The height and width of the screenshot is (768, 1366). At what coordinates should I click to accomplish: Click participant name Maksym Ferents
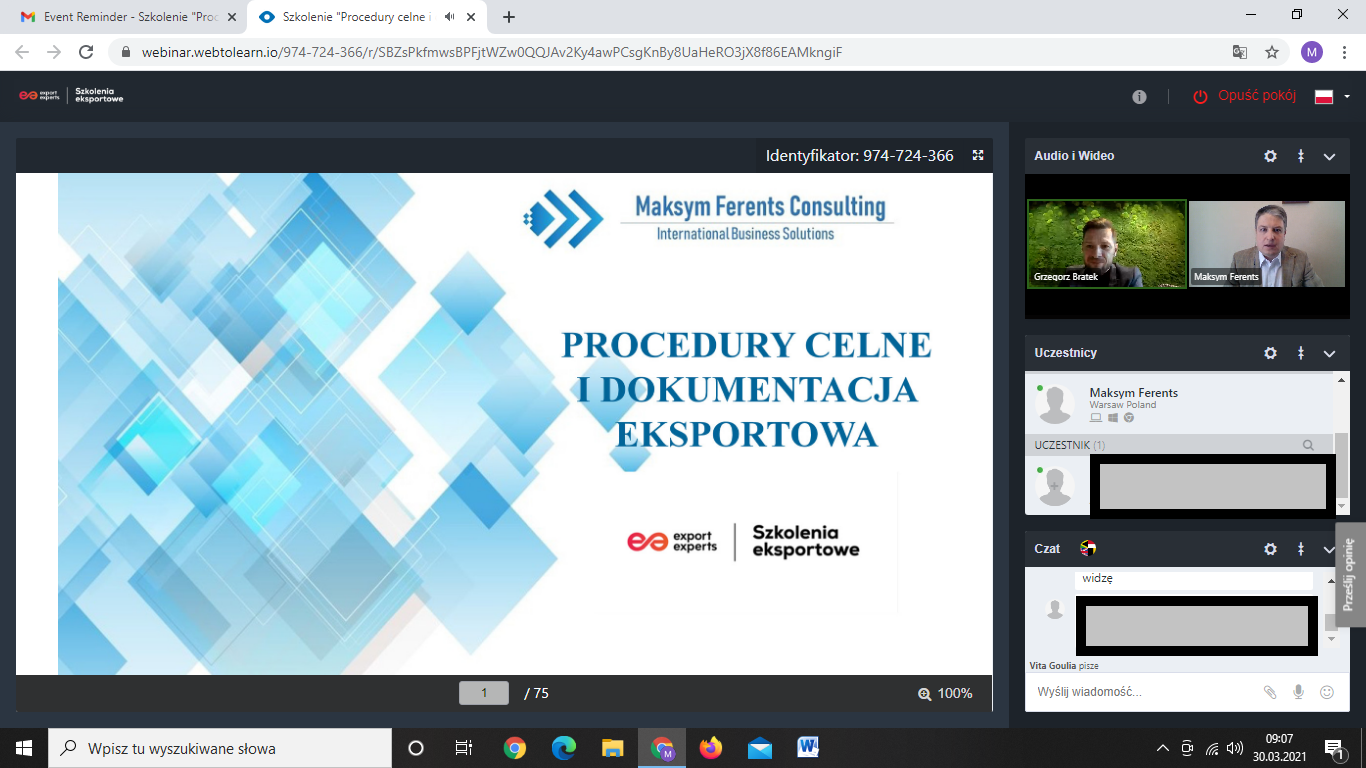[1133, 393]
